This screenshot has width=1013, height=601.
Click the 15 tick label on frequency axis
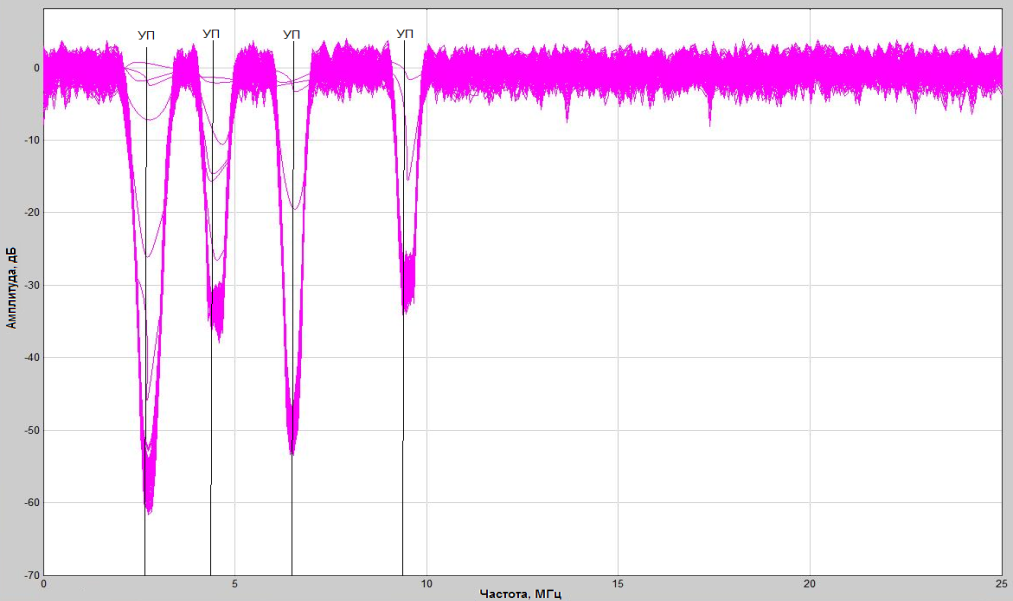[x=618, y=583]
